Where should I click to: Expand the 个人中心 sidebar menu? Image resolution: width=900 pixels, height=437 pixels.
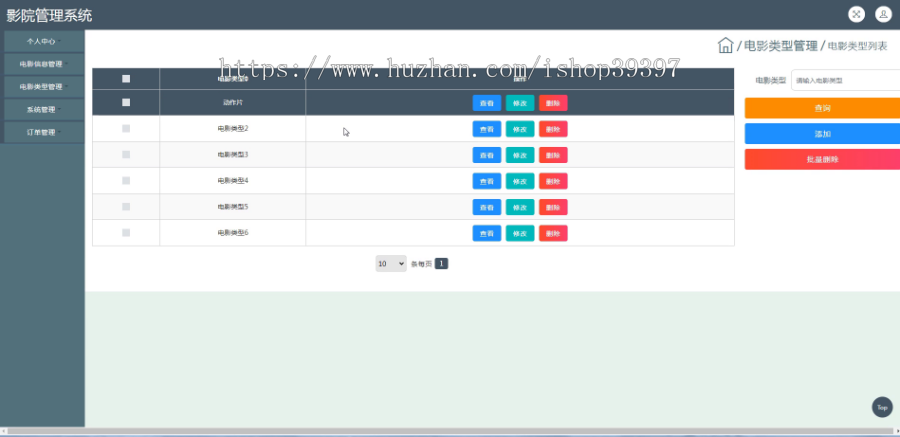coord(44,41)
